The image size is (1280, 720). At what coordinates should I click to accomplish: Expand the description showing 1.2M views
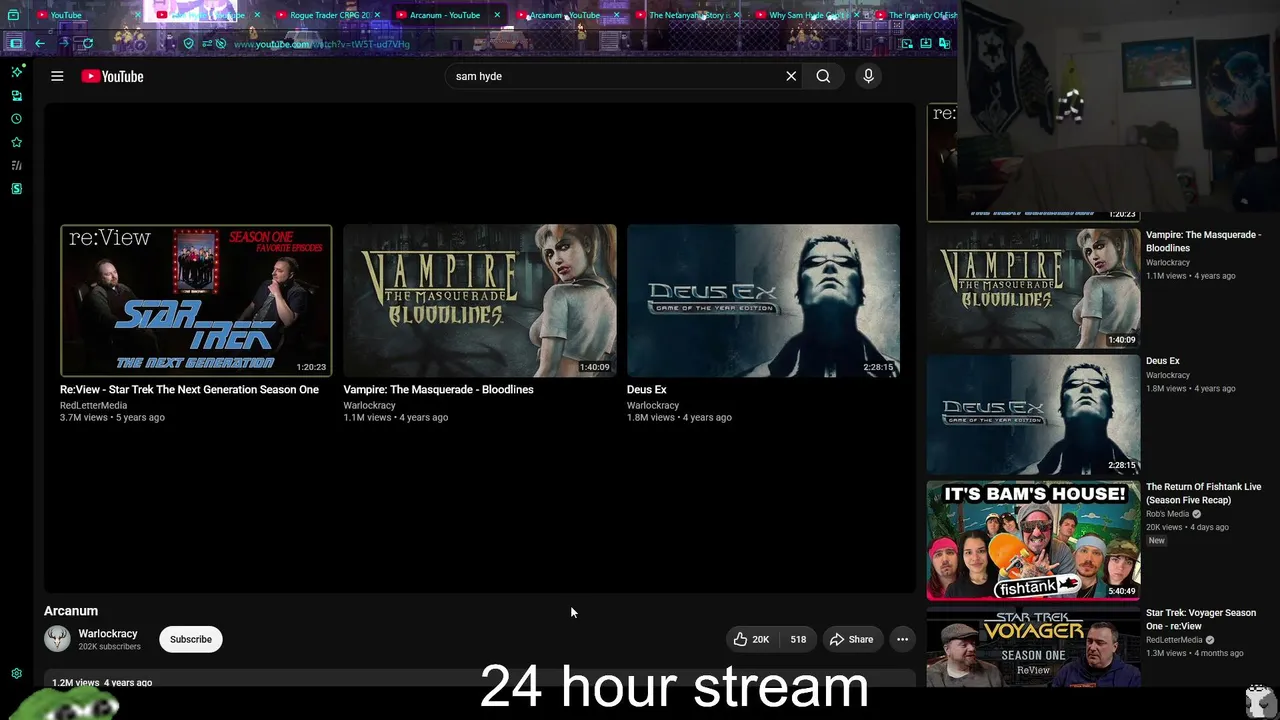[480, 680]
